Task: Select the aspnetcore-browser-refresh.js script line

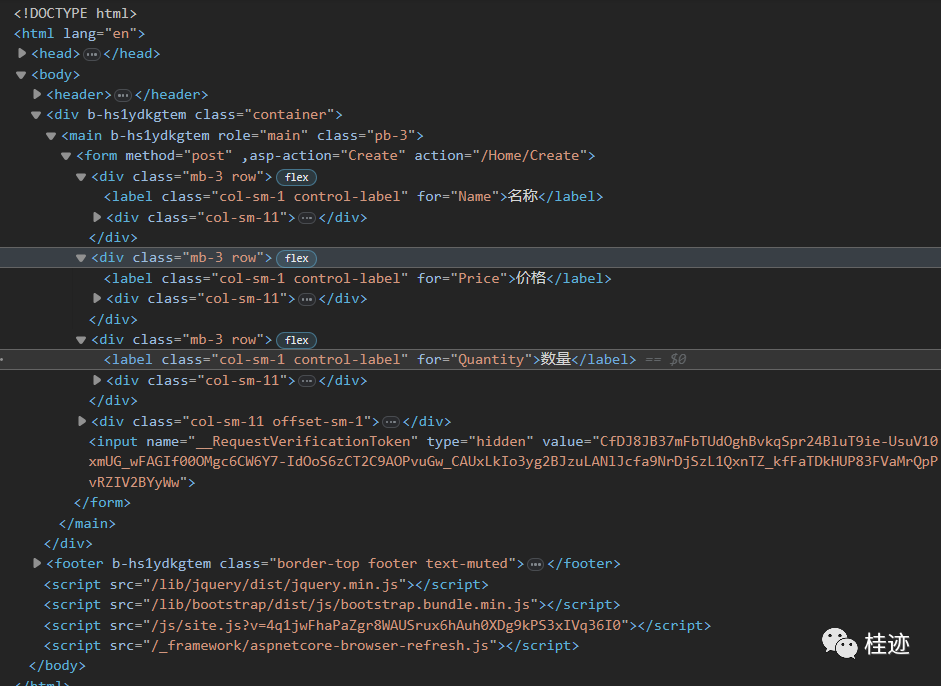Action: pos(311,646)
